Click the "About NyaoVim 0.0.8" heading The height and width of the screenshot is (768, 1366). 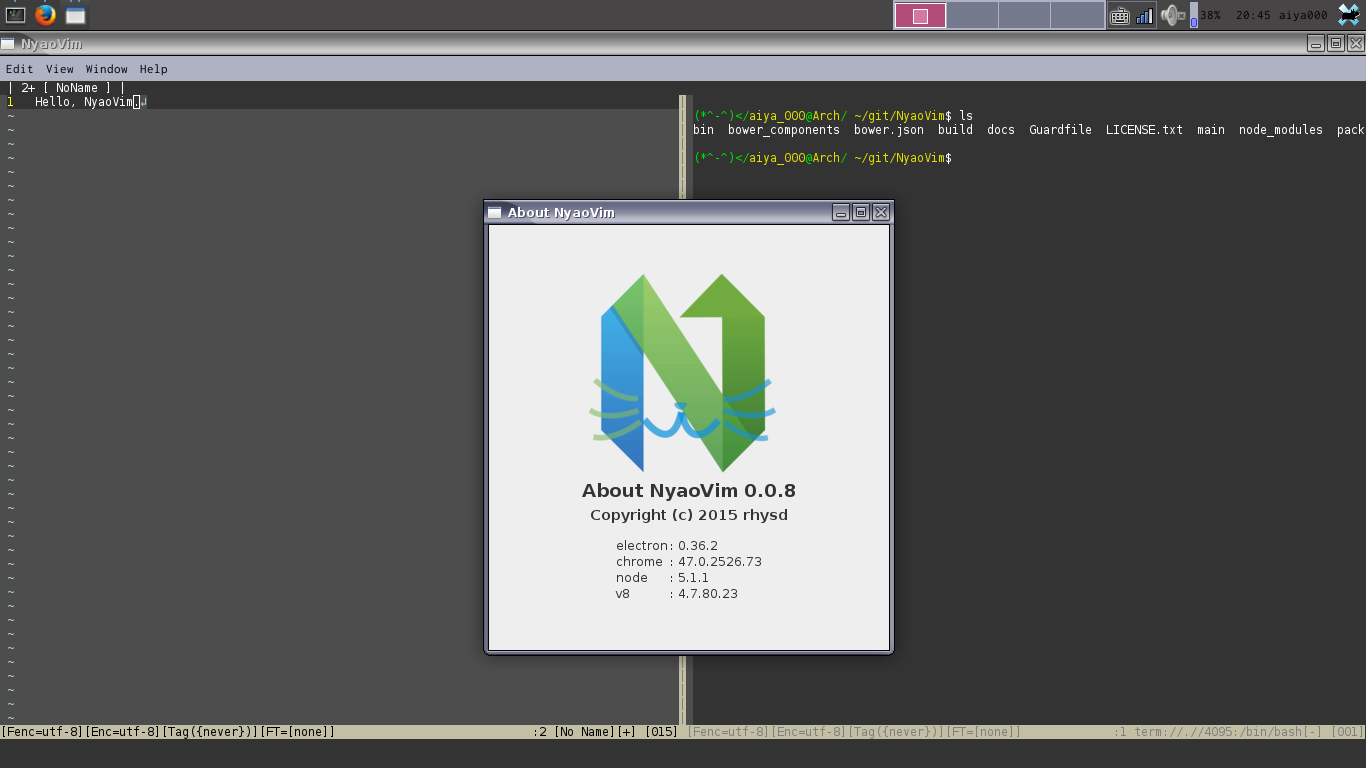pos(689,490)
